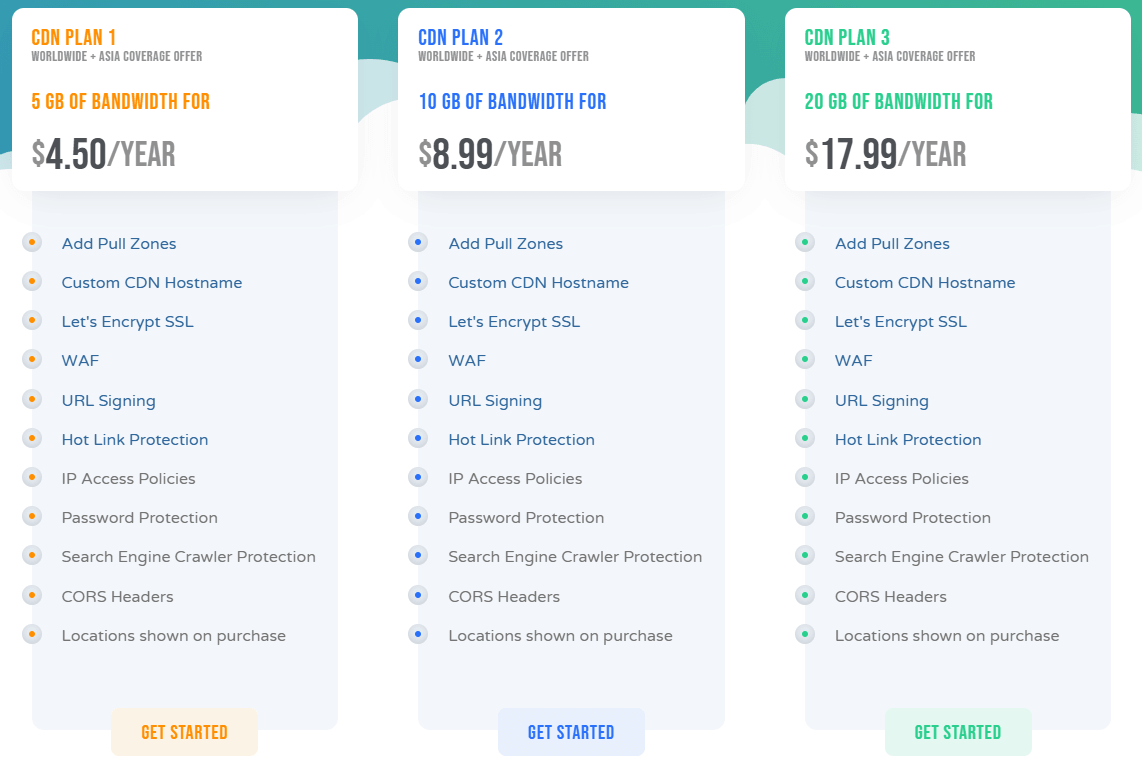Click the blue bullet beside Password Protection
The width and height of the screenshot is (1142, 765).
(418, 516)
